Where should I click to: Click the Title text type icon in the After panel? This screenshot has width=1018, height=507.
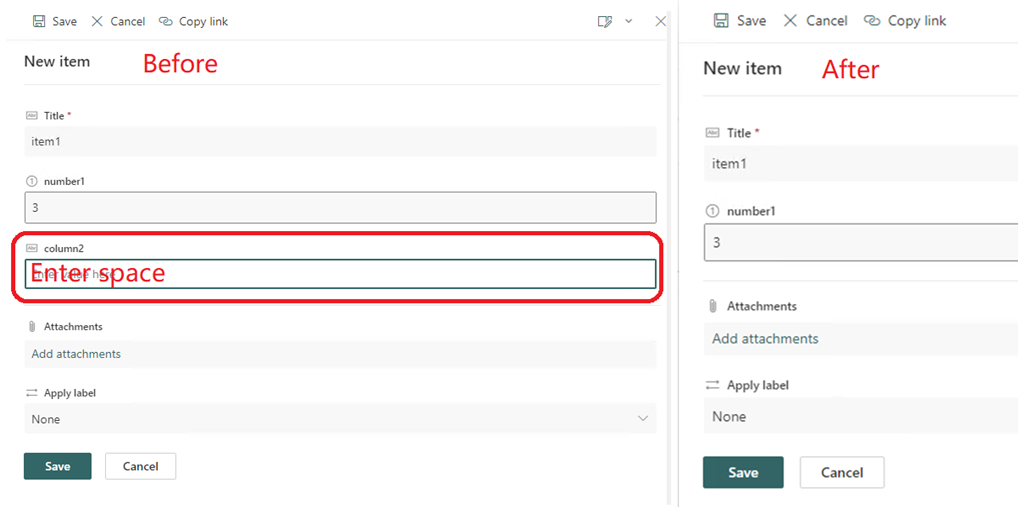[712, 132]
